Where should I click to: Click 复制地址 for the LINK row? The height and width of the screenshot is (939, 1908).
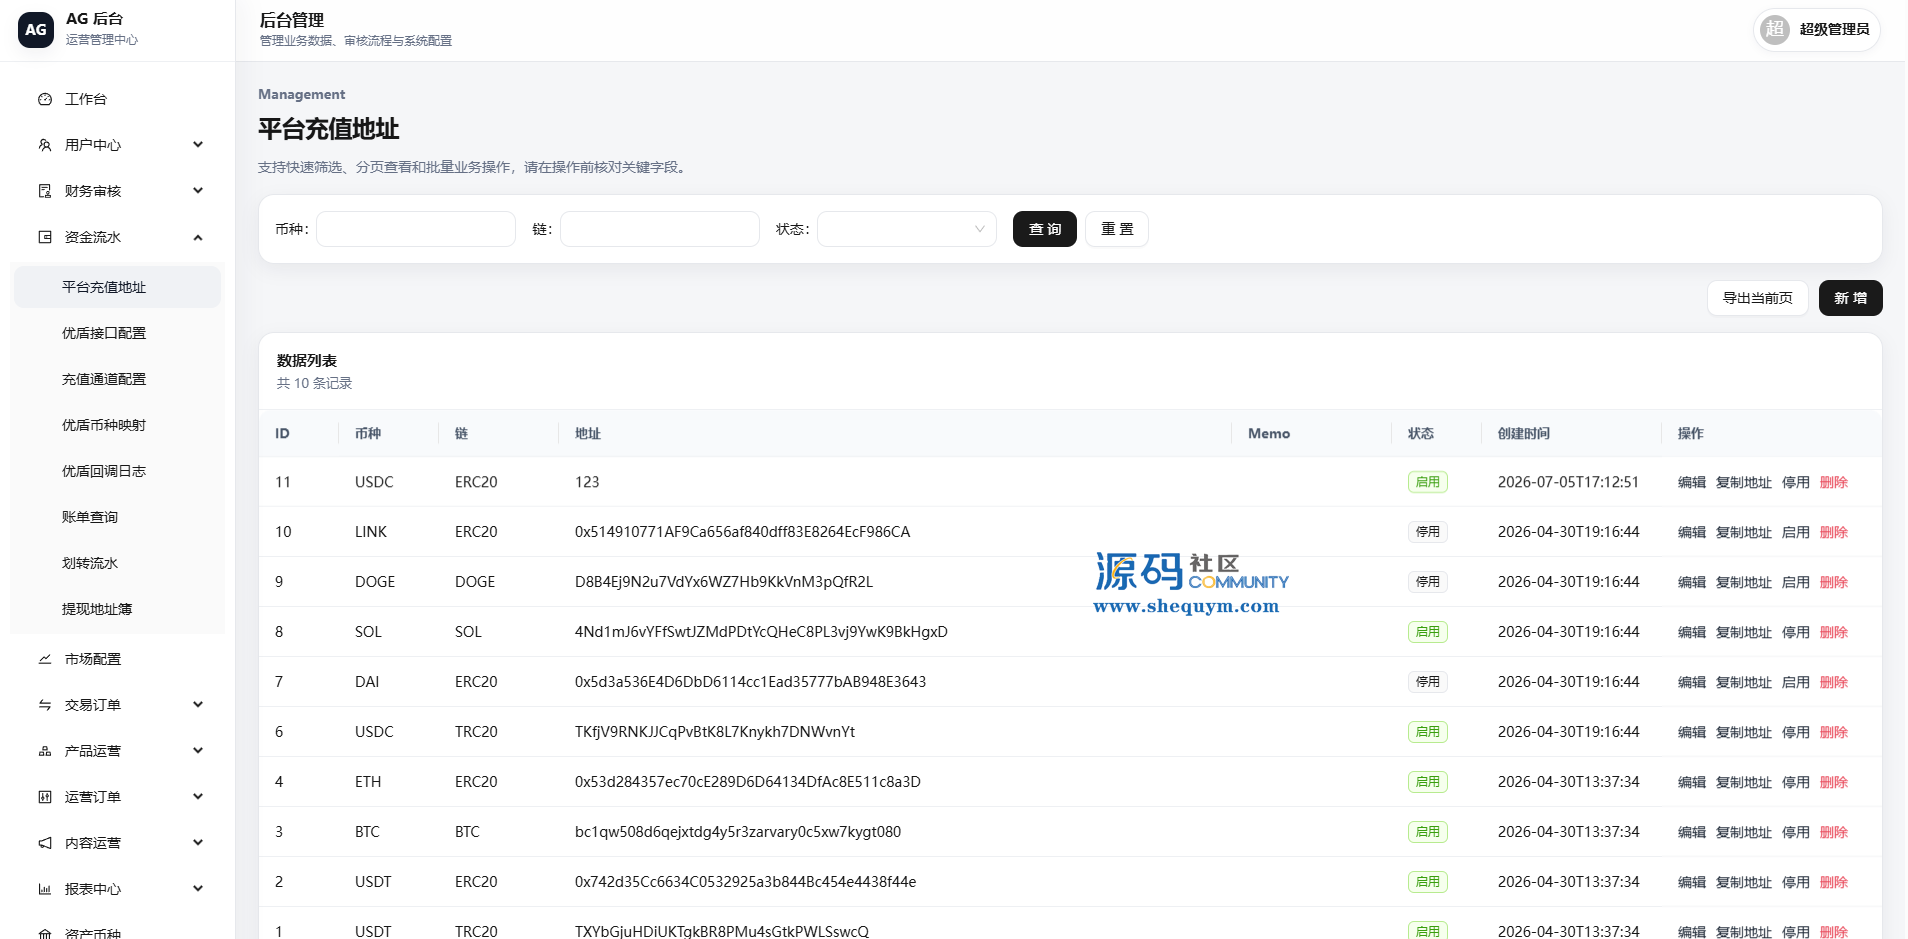[1744, 532]
